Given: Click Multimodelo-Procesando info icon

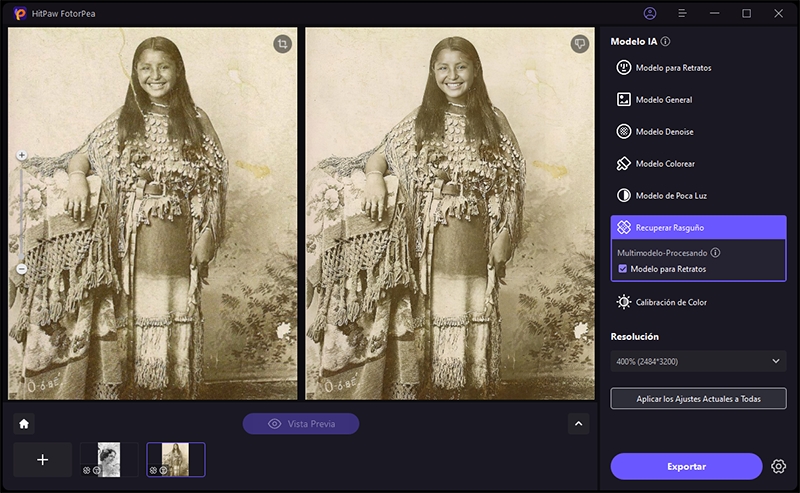Looking at the screenshot, I should point(715,253).
